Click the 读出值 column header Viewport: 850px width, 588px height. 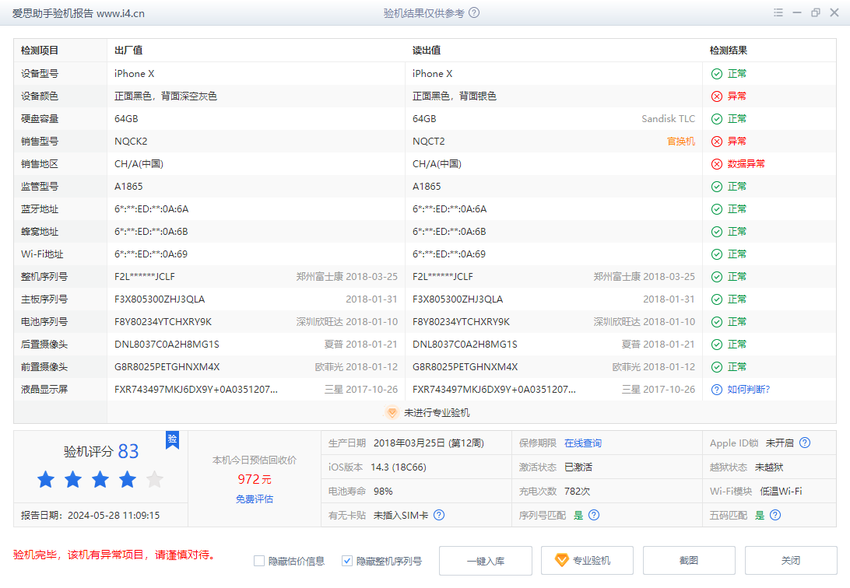click(x=427, y=50)
